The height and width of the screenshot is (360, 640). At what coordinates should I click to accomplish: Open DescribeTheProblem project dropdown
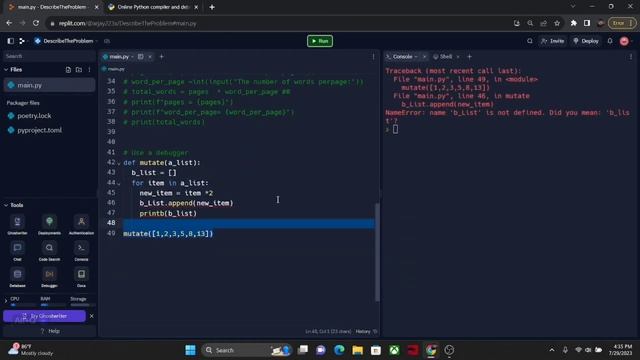coord(97,41)
